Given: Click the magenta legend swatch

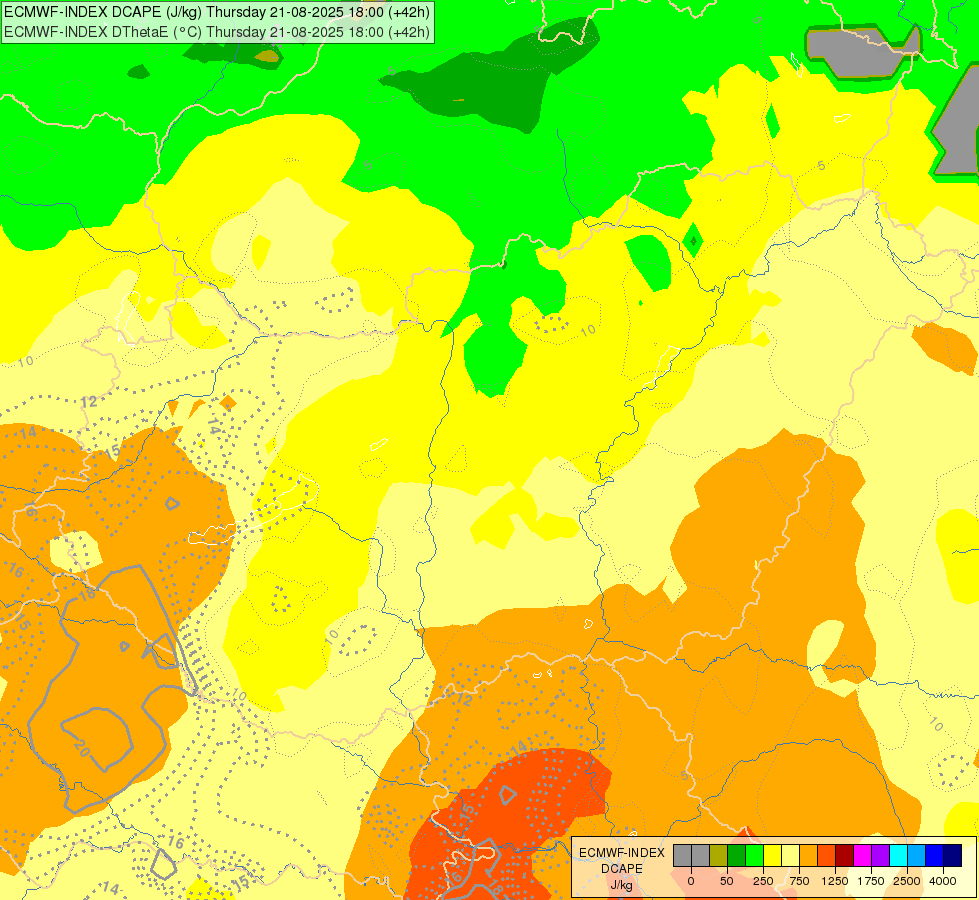Looking at the screenshot, I should 862,856.
